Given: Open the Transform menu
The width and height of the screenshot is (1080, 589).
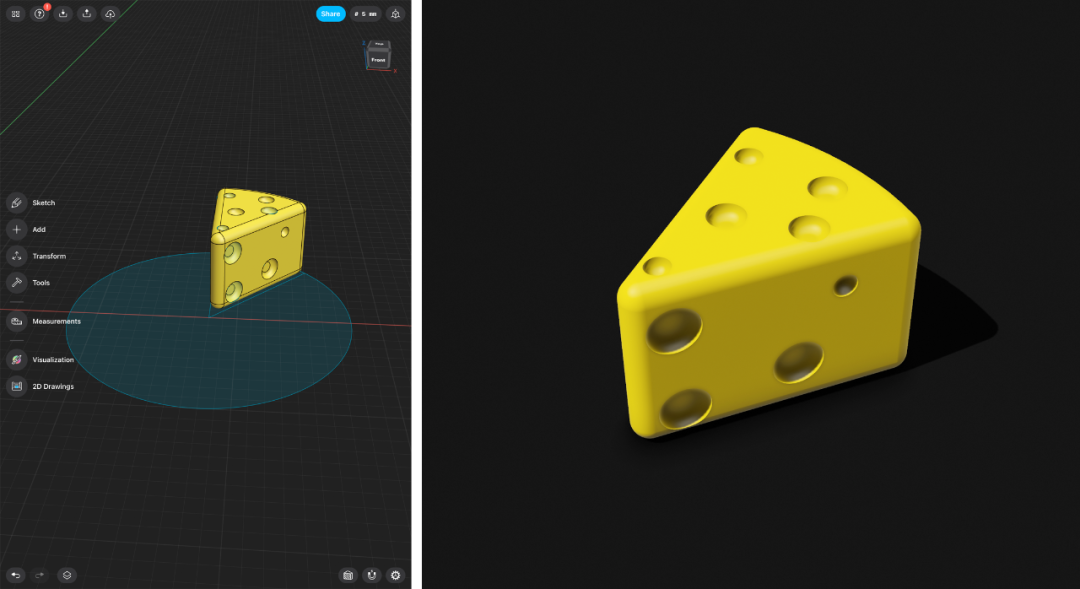Looking at the screenshot, I should [37, 256].
